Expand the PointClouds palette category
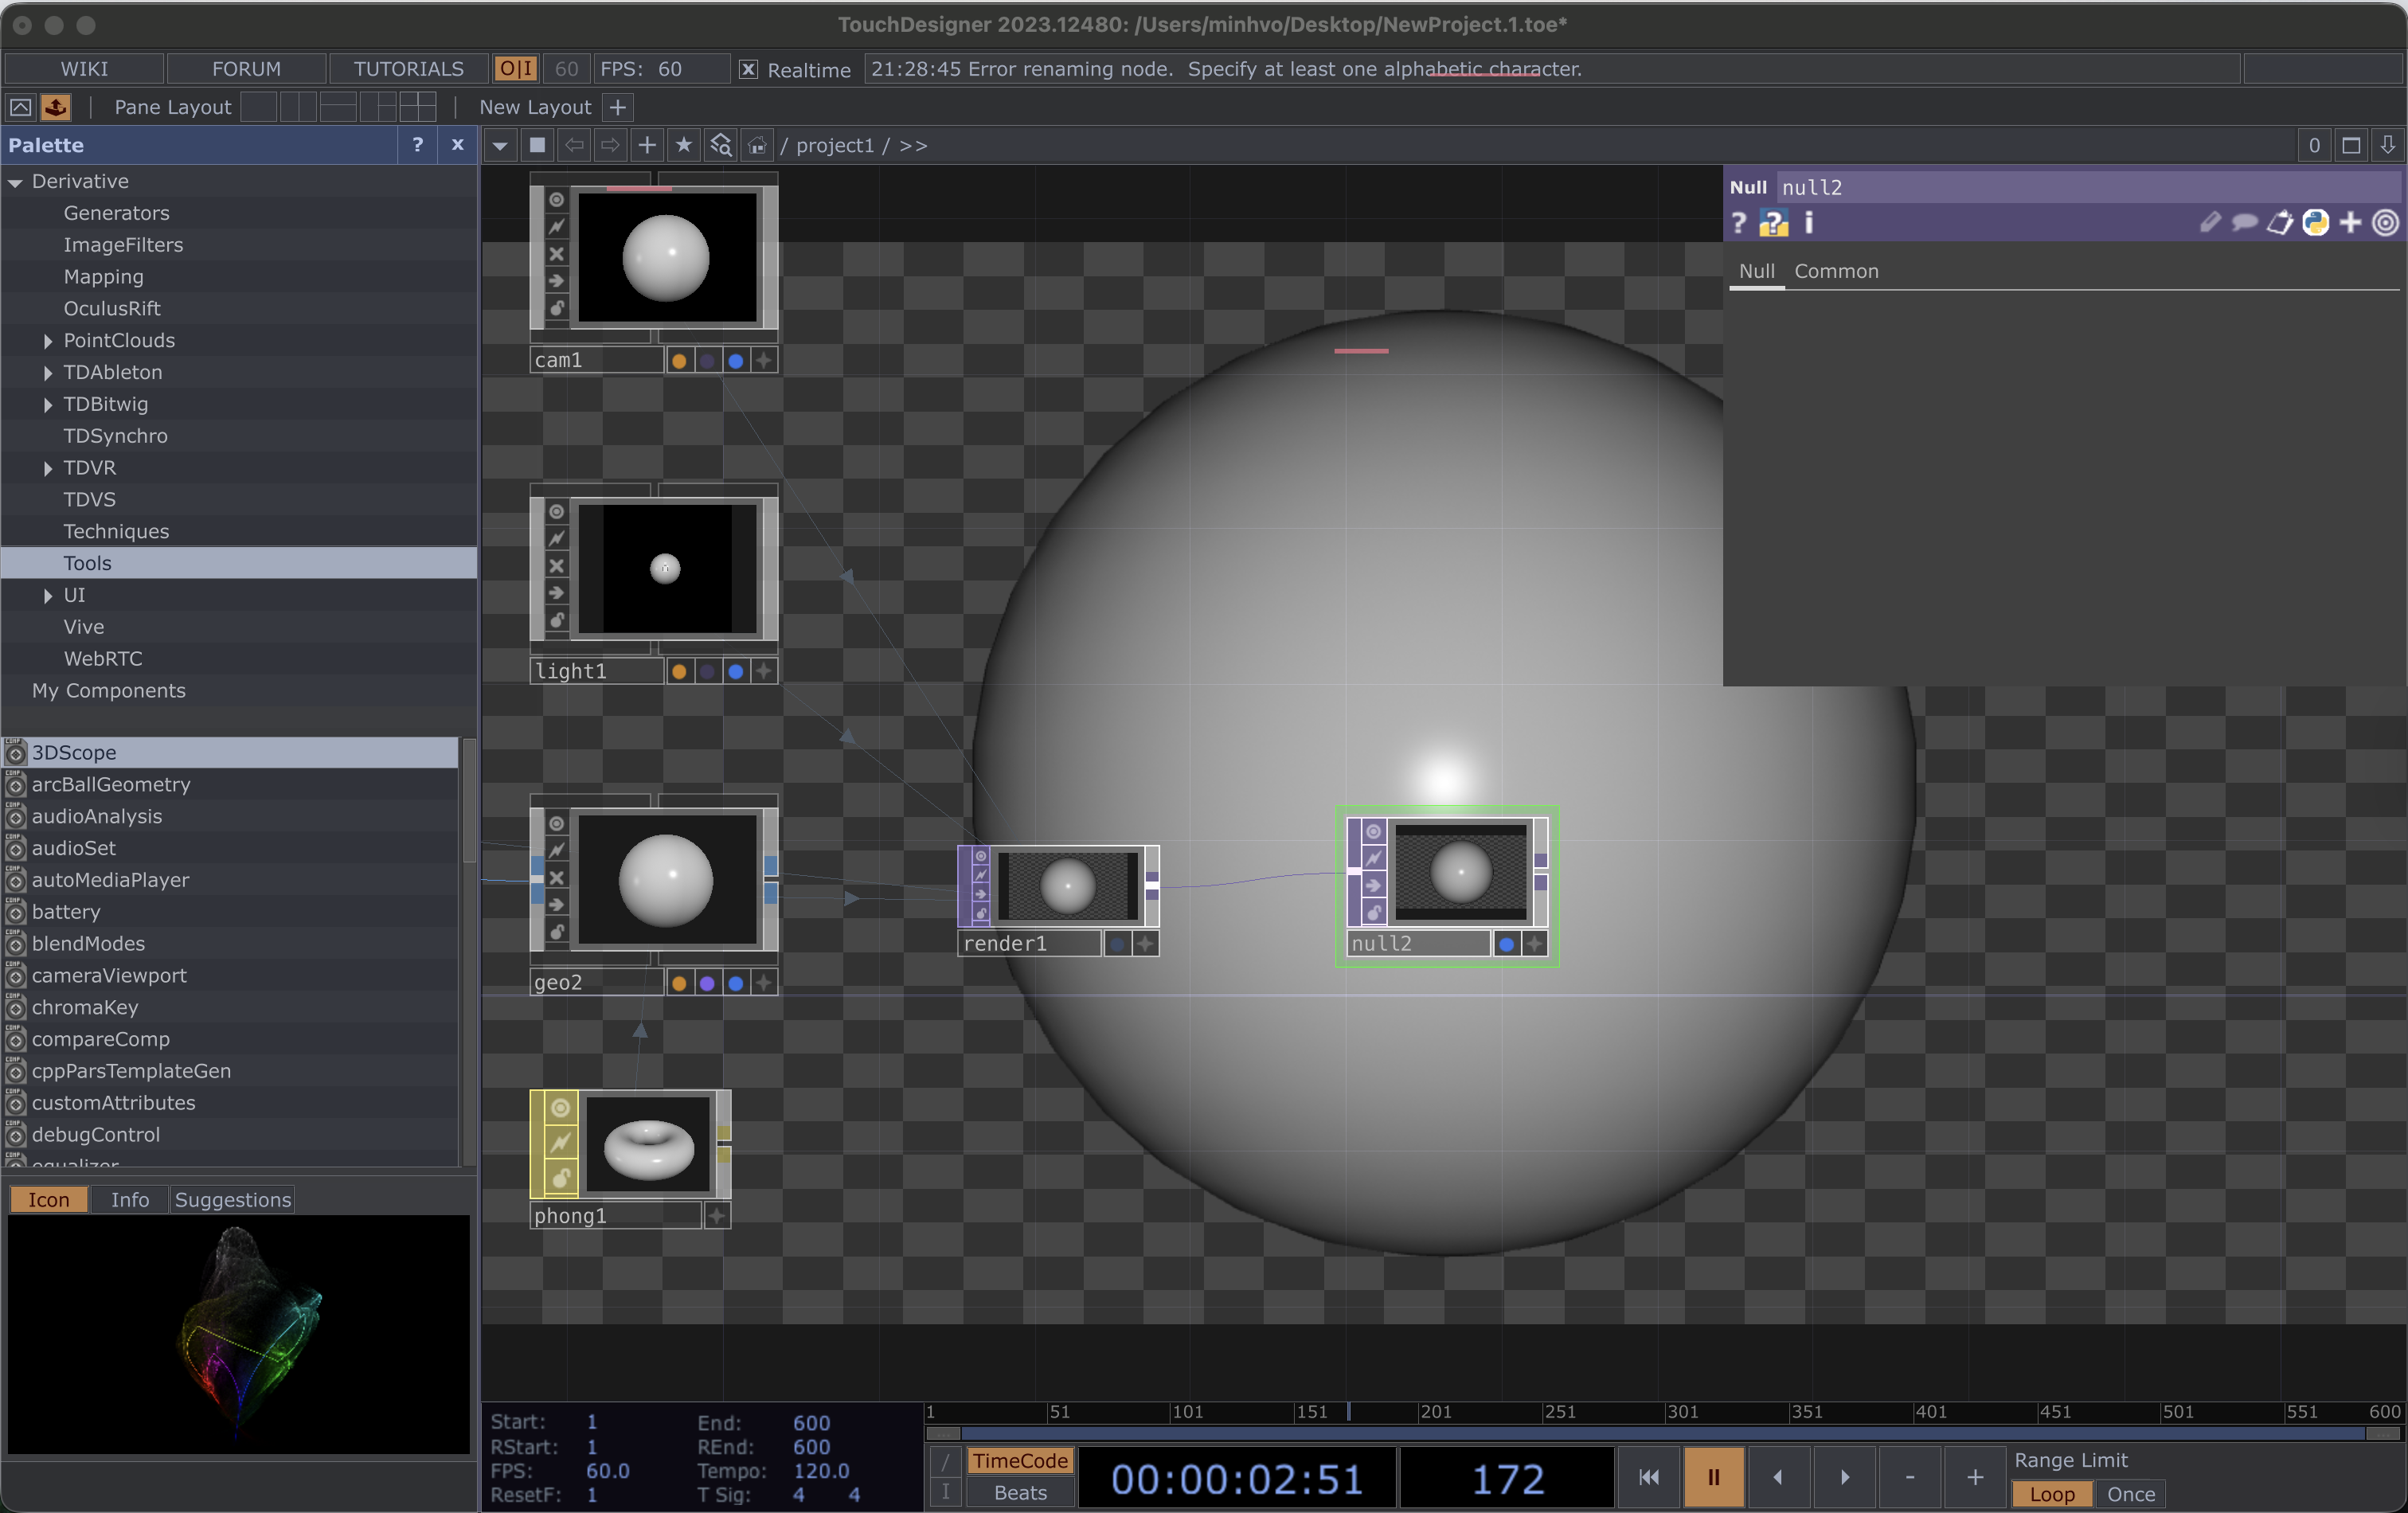This screenshot has width=2408, height=1513. click(47, 341)
